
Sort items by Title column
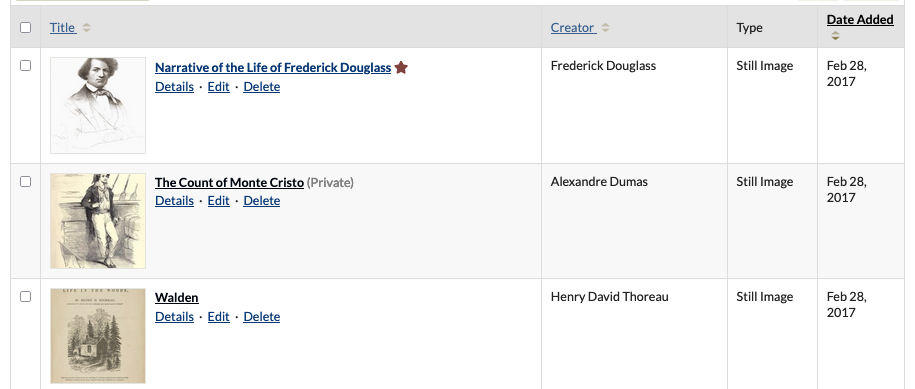(x=62, y=27)
